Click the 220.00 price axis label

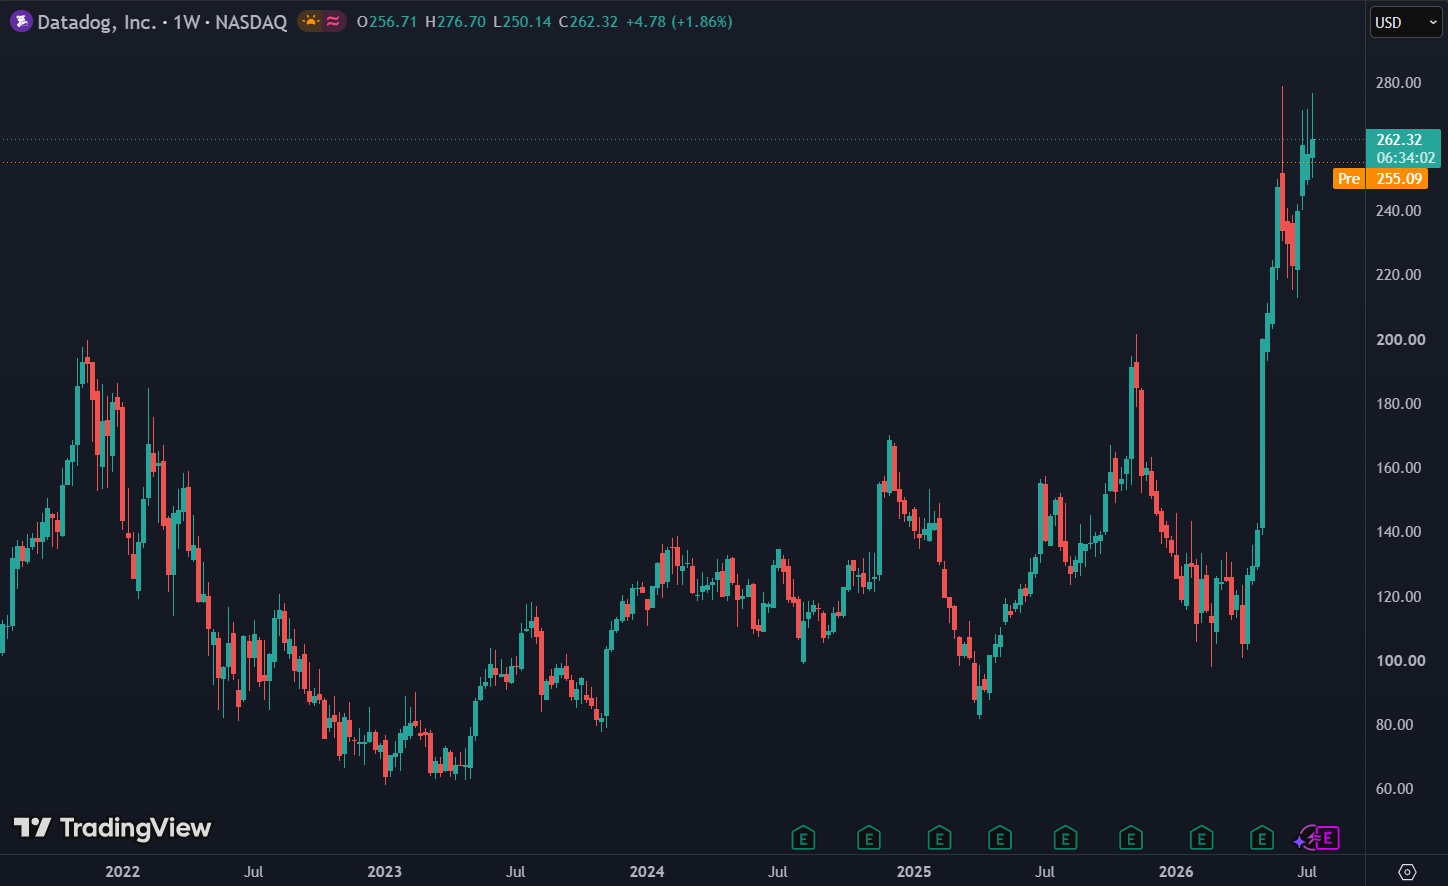coord(1398,274)
